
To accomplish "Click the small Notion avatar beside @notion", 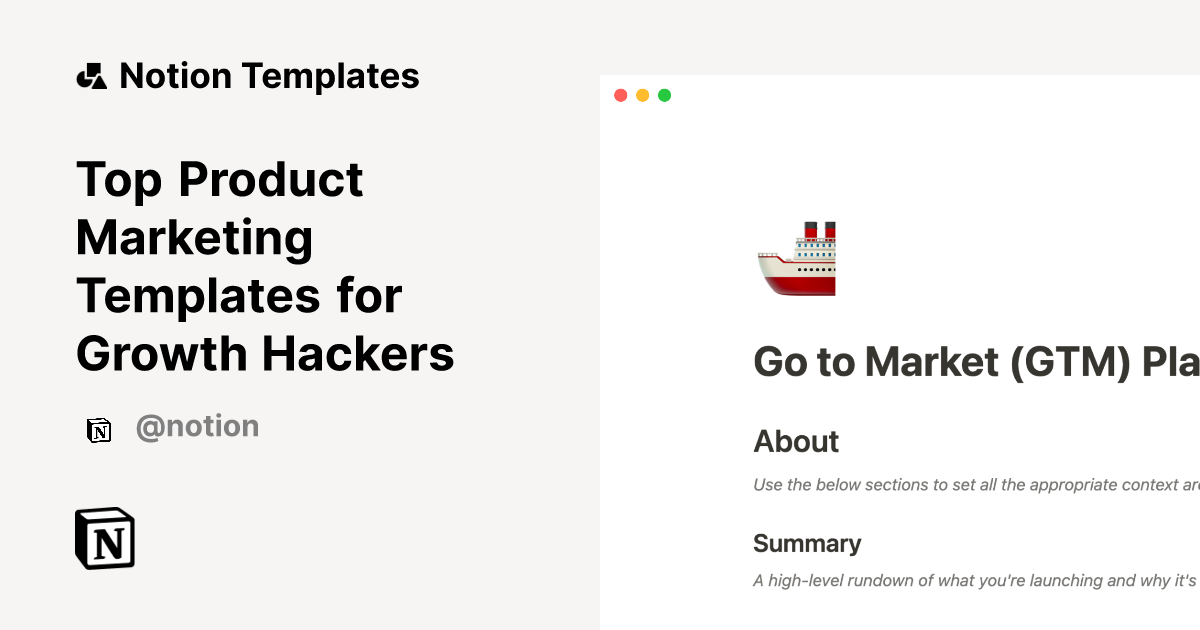I will point(99,430).
